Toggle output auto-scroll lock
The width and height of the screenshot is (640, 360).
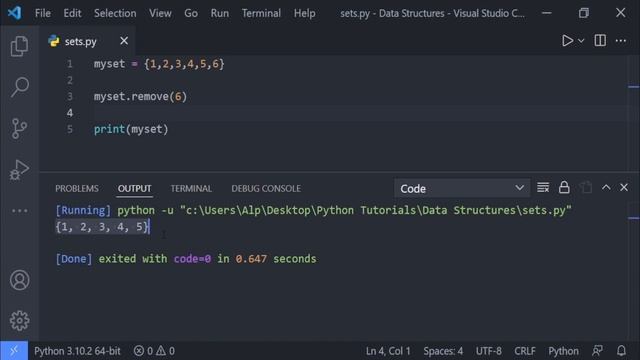[564, 187]
